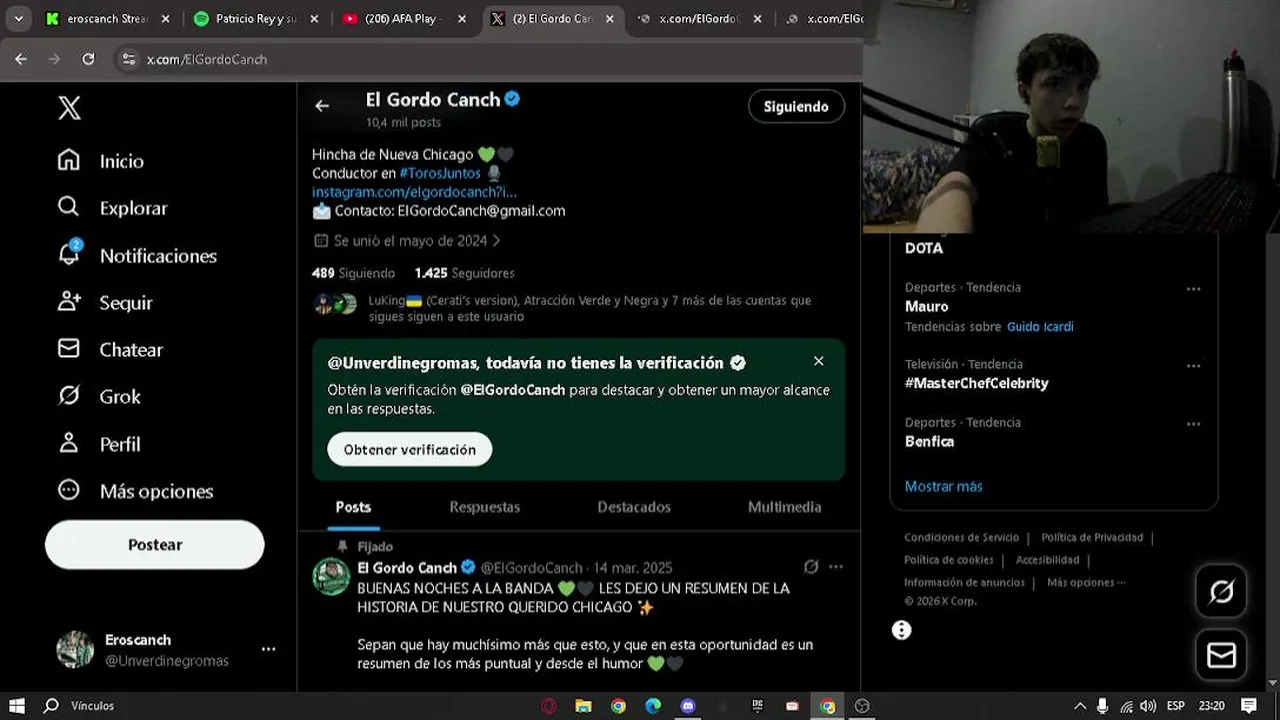View site information icon in address bar

(x=128, y=59)
